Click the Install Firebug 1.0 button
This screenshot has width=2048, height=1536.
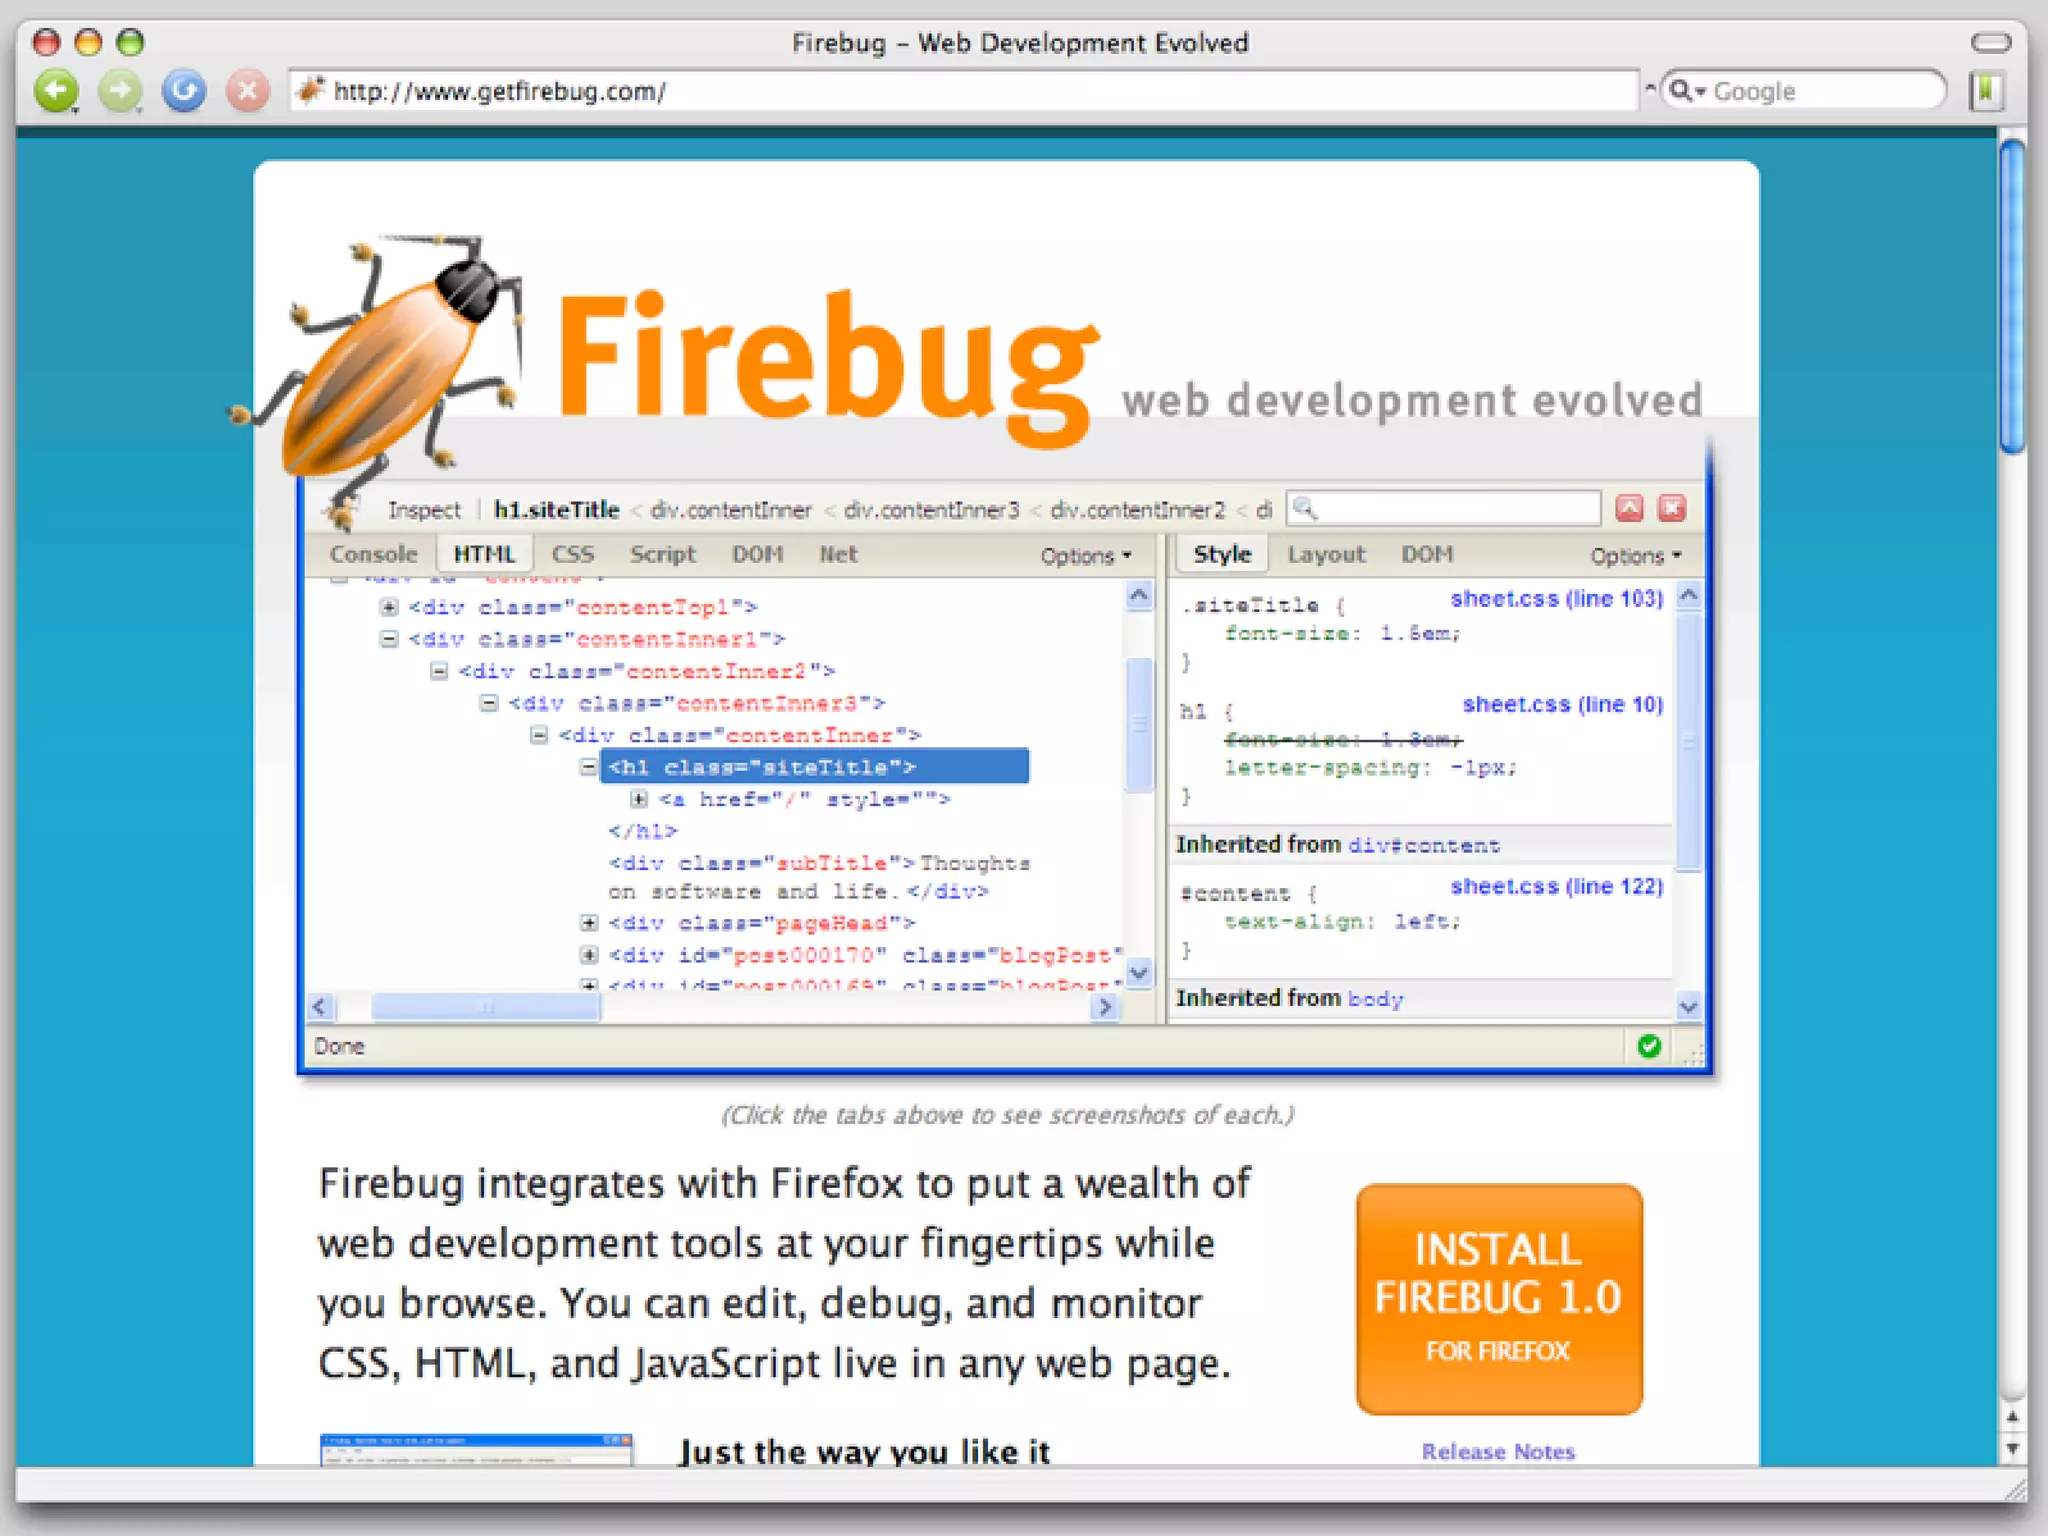click(1499, 1299)
